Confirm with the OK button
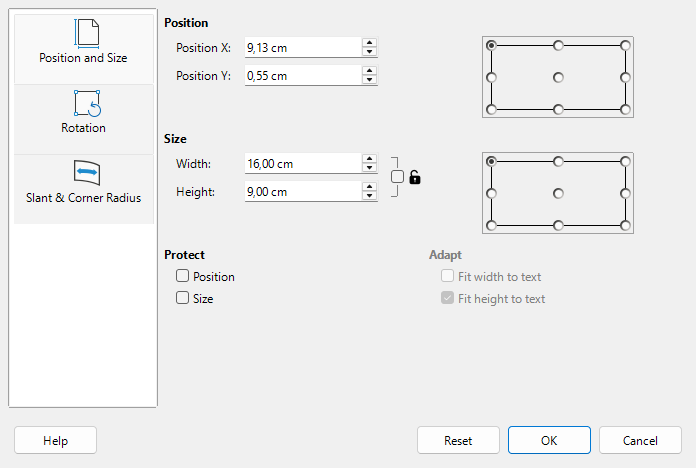696x468 pixels. pyautogui.click(x=549, y=440)
